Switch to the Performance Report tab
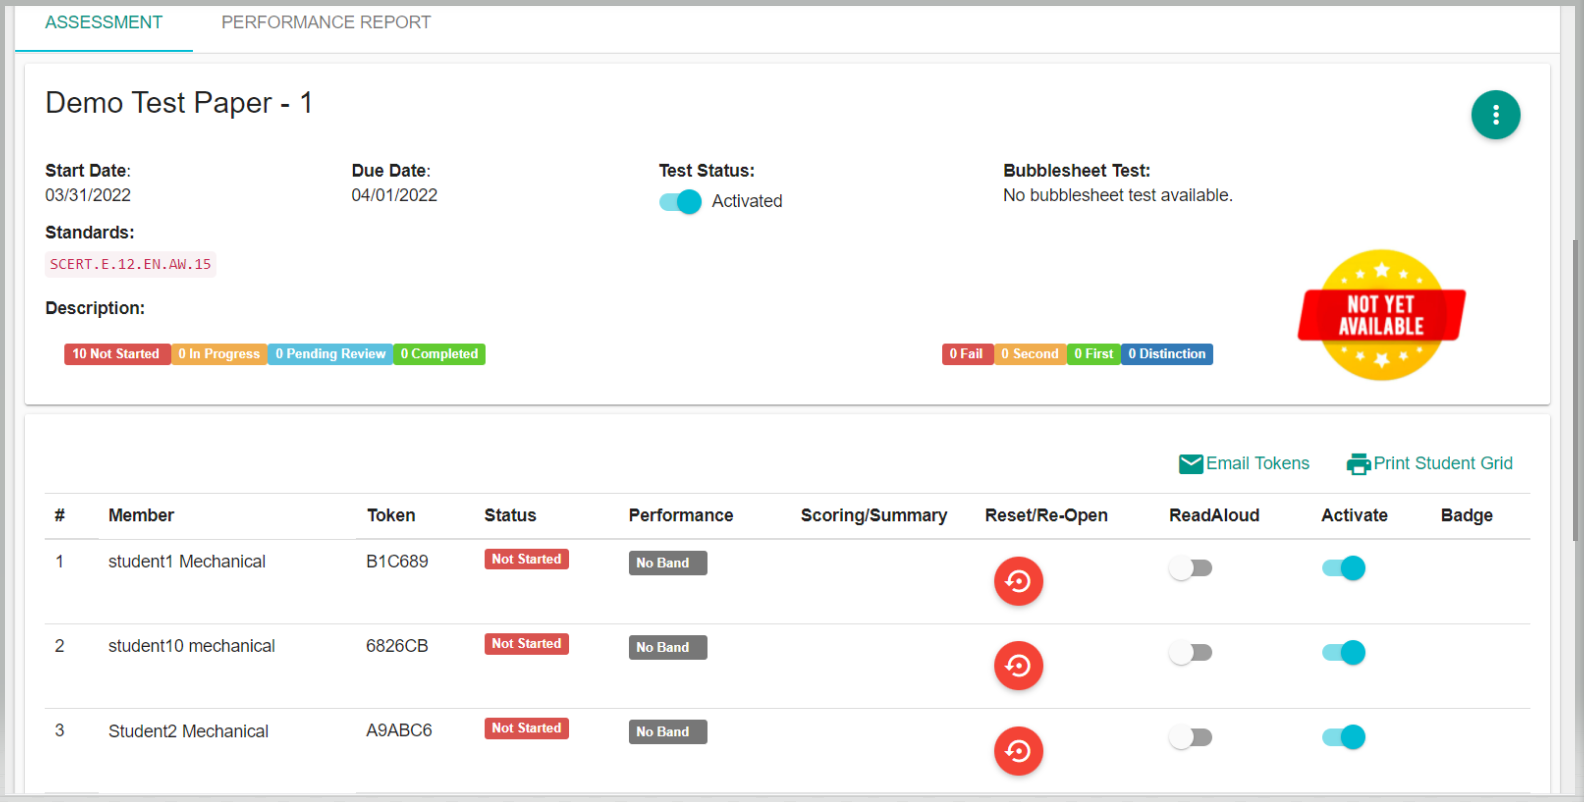This screenshot has width=1584, height=802. point(326,22)
